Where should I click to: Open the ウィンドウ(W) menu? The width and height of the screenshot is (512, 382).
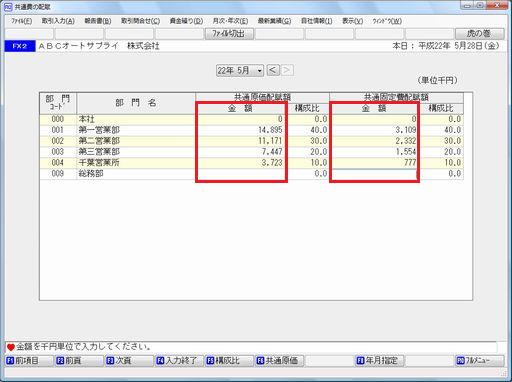387,21
